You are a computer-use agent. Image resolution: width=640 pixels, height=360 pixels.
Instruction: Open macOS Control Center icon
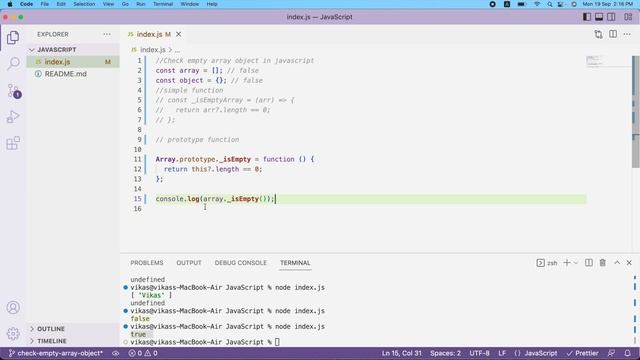[561, 4]
